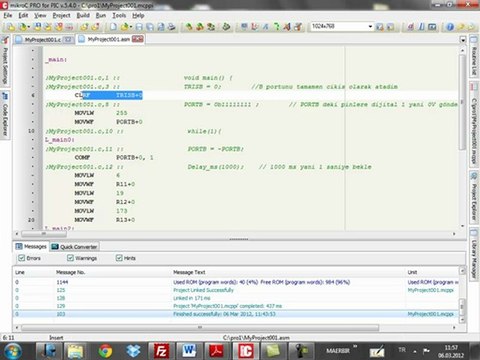Open the Code Explorer side panel
Screen dimensions: 480x360
[x=5, y=114]
